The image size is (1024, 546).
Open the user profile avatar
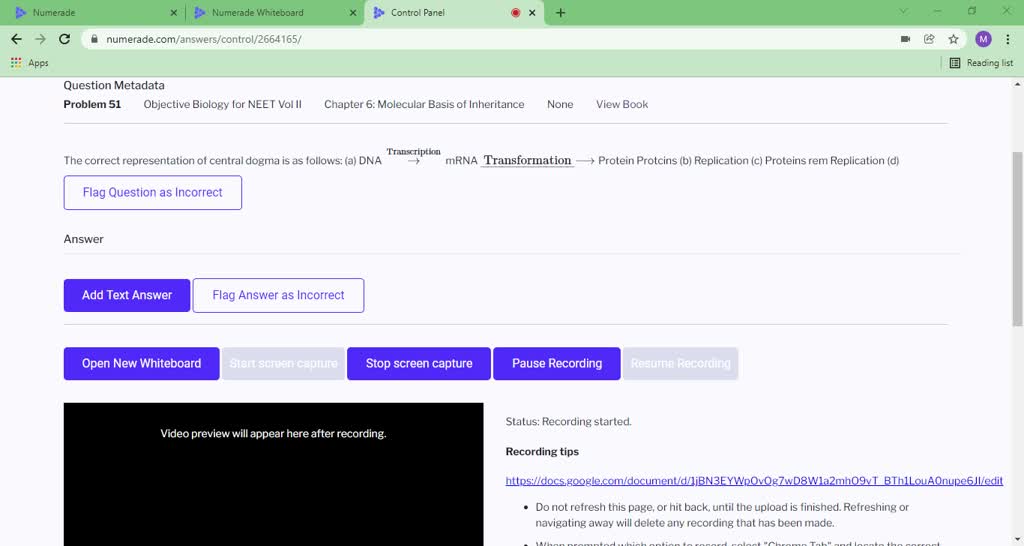point(983,39)
